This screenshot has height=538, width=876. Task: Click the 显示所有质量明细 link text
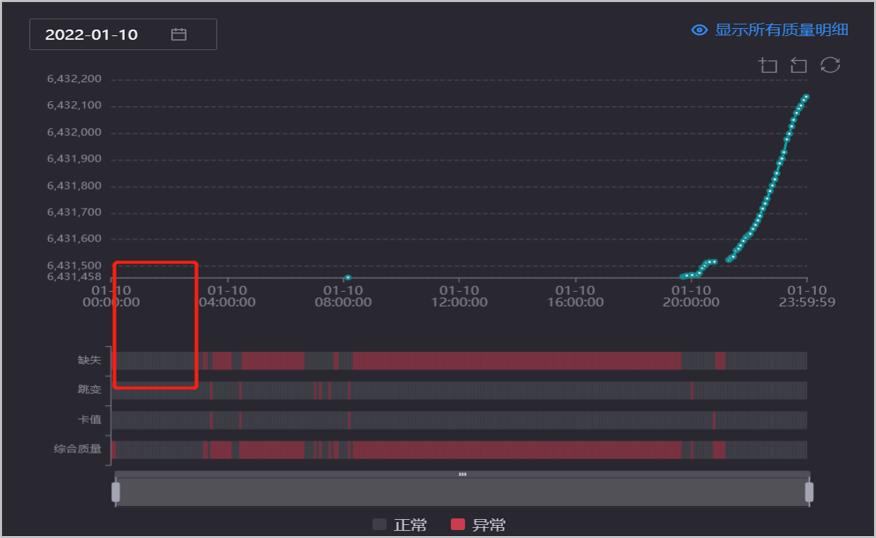coord(781,30)
